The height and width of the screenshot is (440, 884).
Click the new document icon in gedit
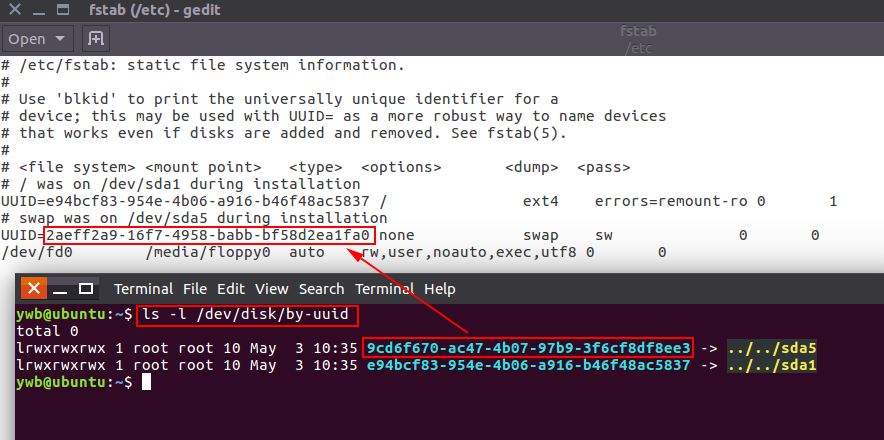tap(96, 39)
